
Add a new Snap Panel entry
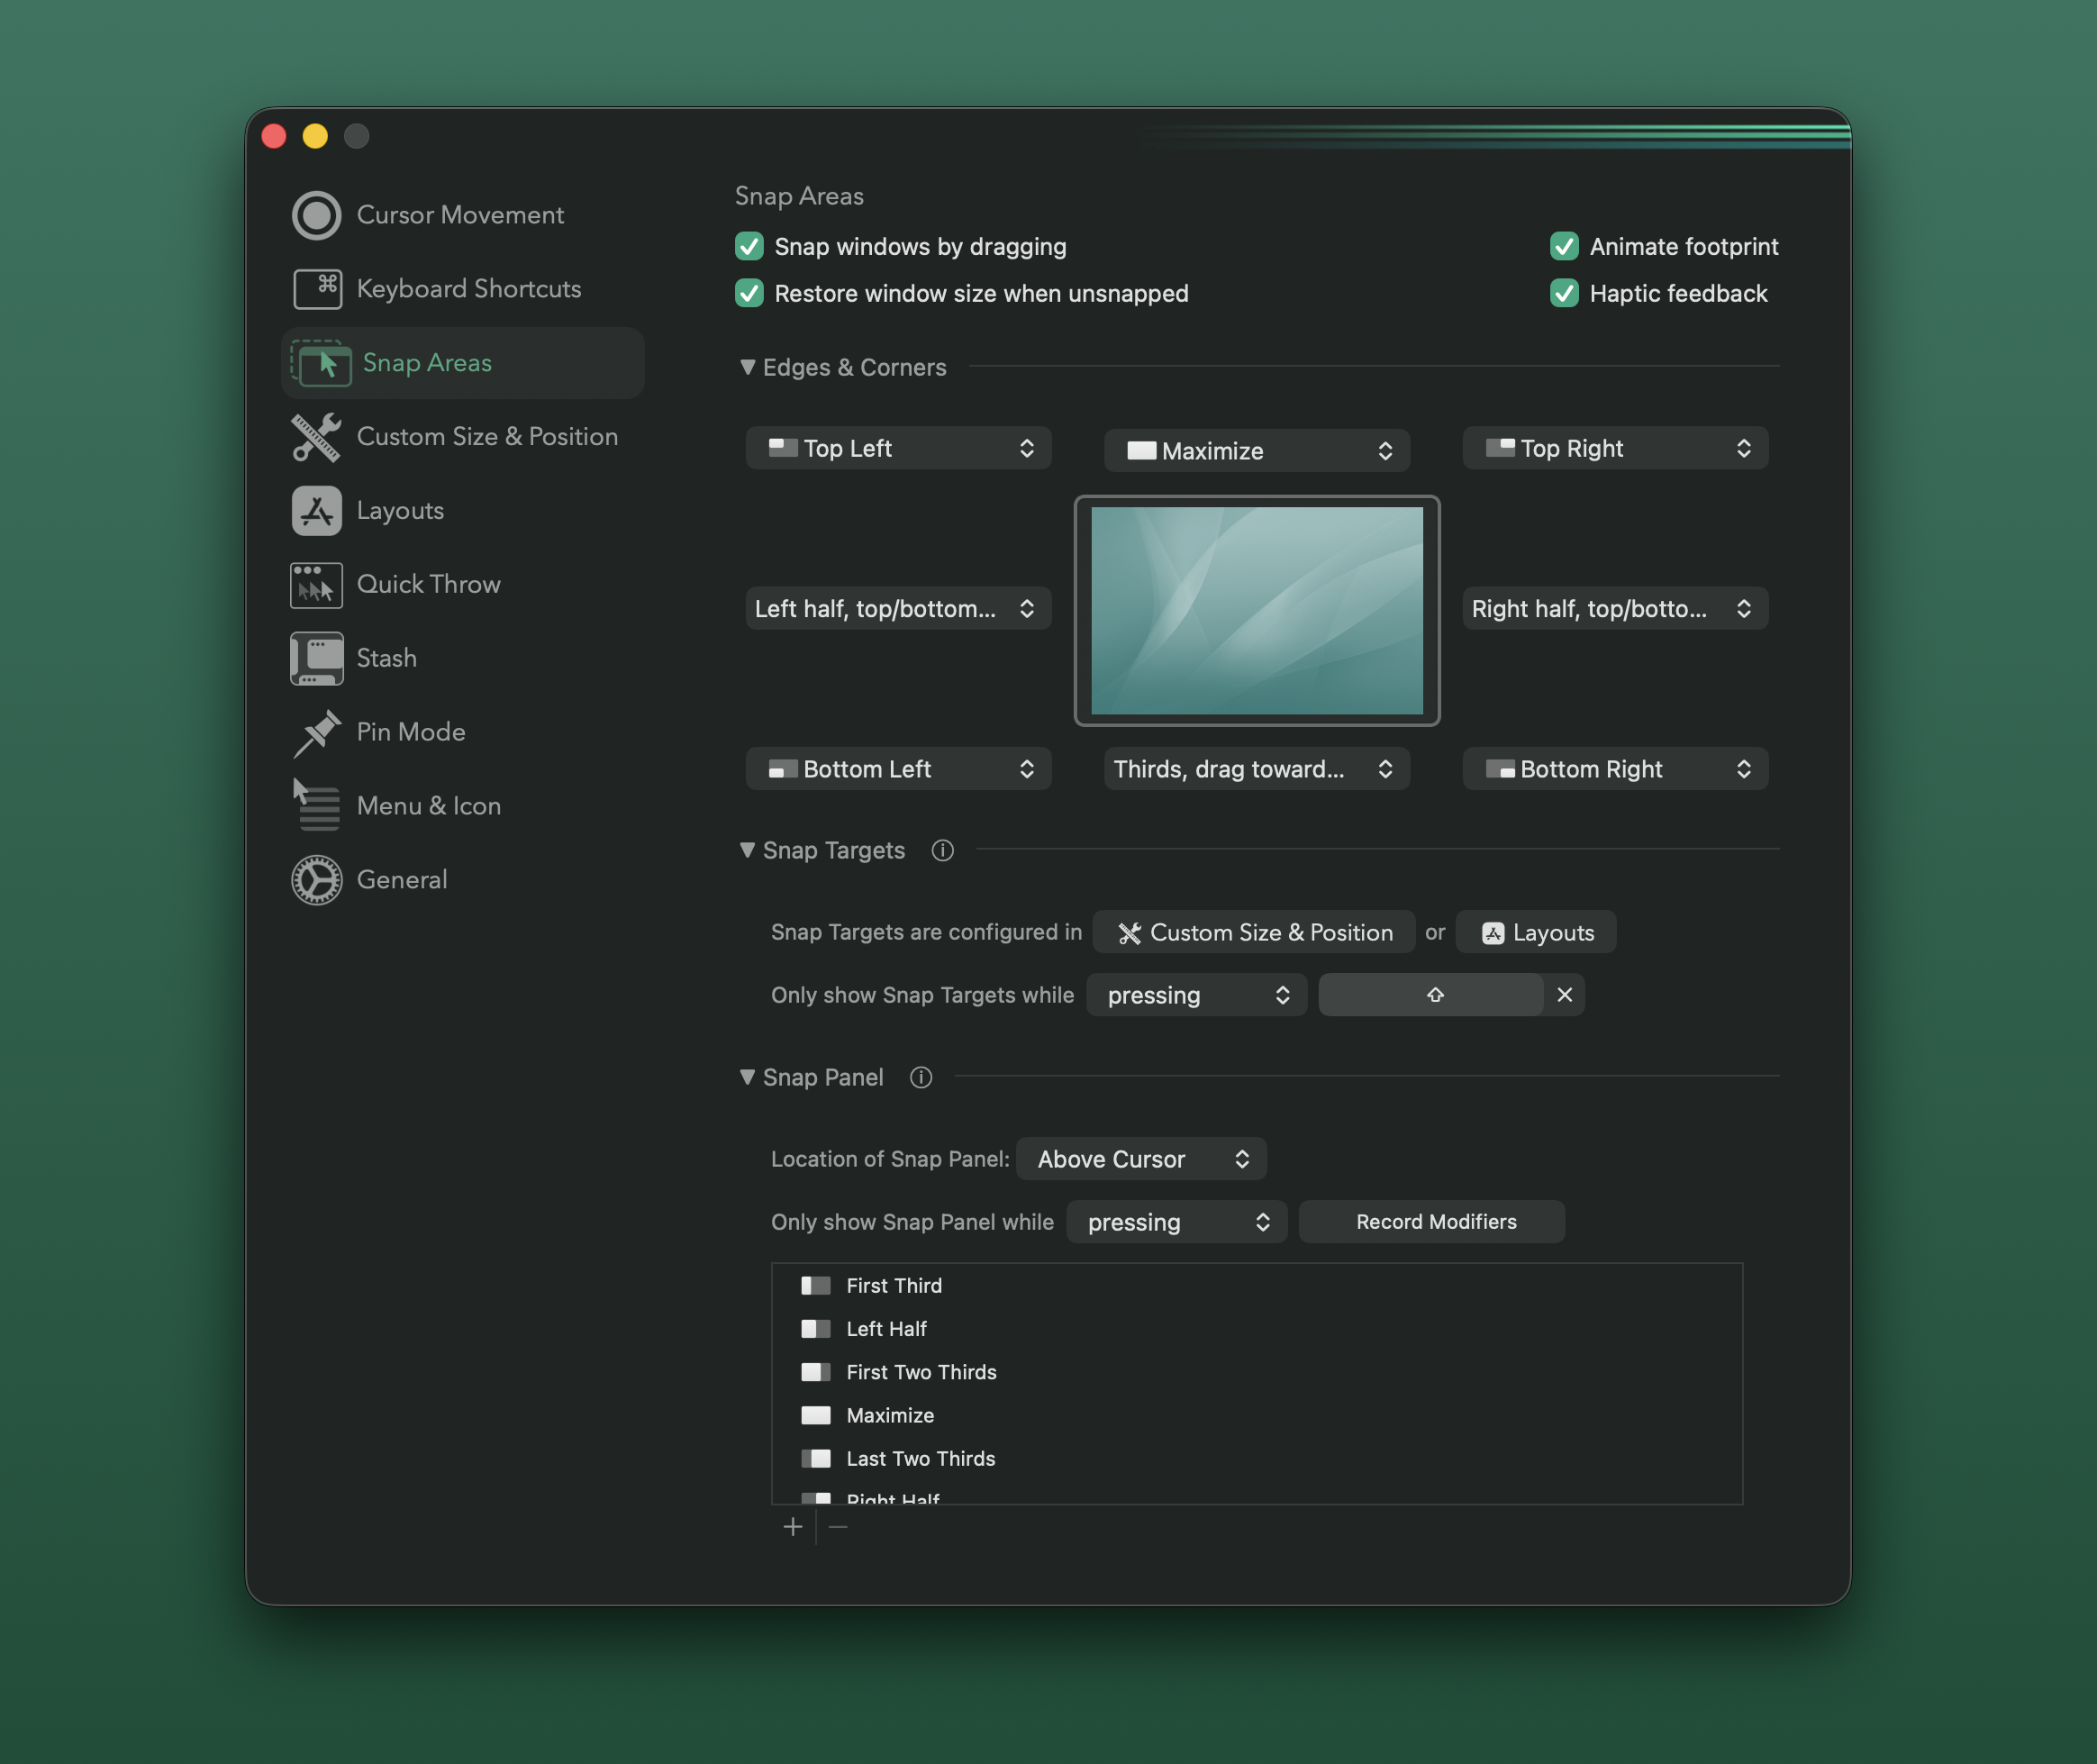pyautogui.click(x=793, y=1527)
